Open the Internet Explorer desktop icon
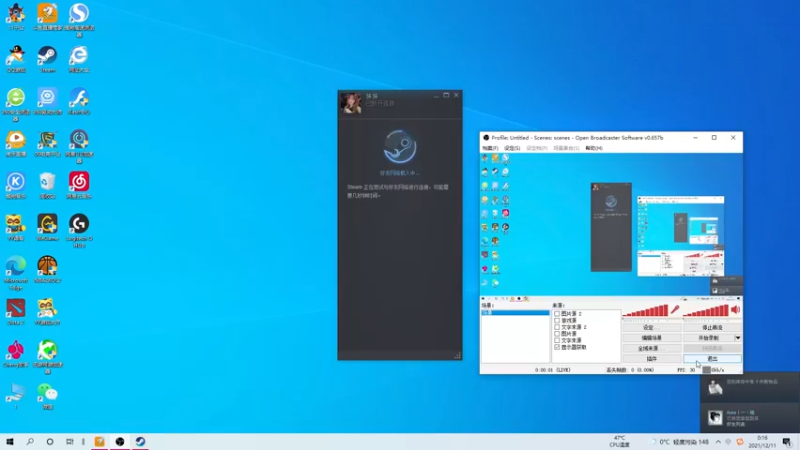Image resolution: width=800 pixels, height=450 pixels. (79, 57)
